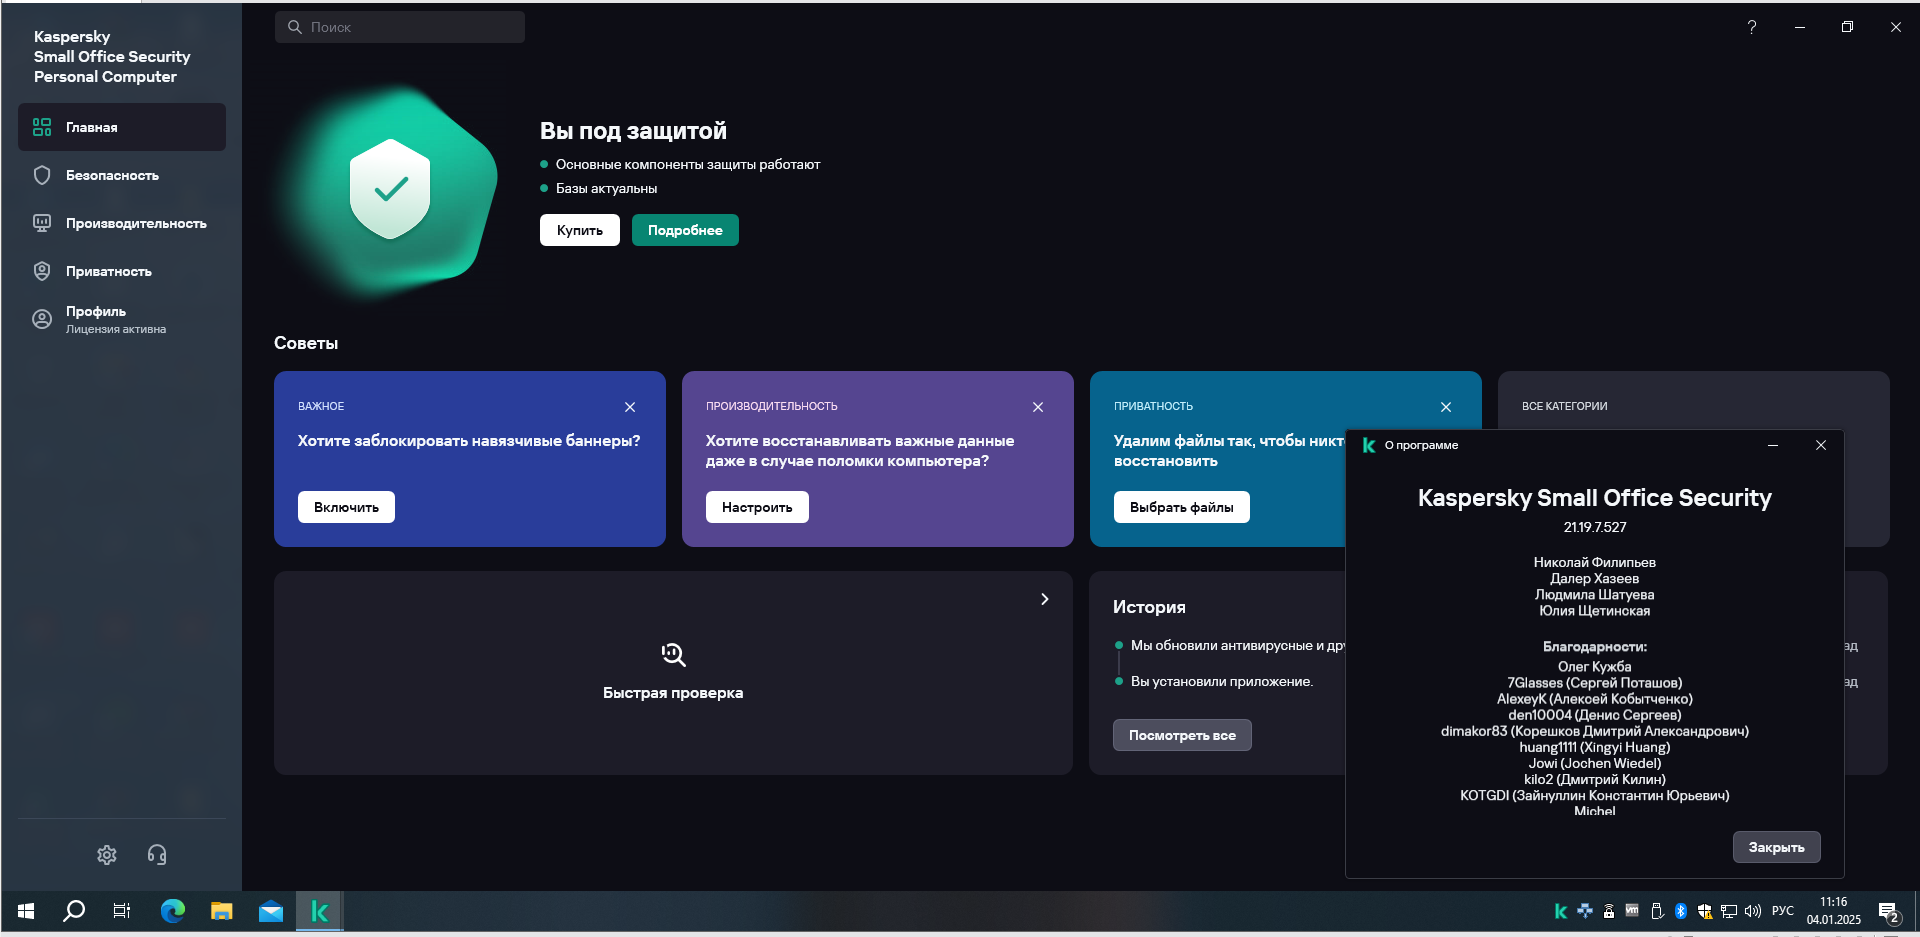1920x937 pixels.
Task: Select the version number 21.19.7.527
Action: [x=1595, y=527]
